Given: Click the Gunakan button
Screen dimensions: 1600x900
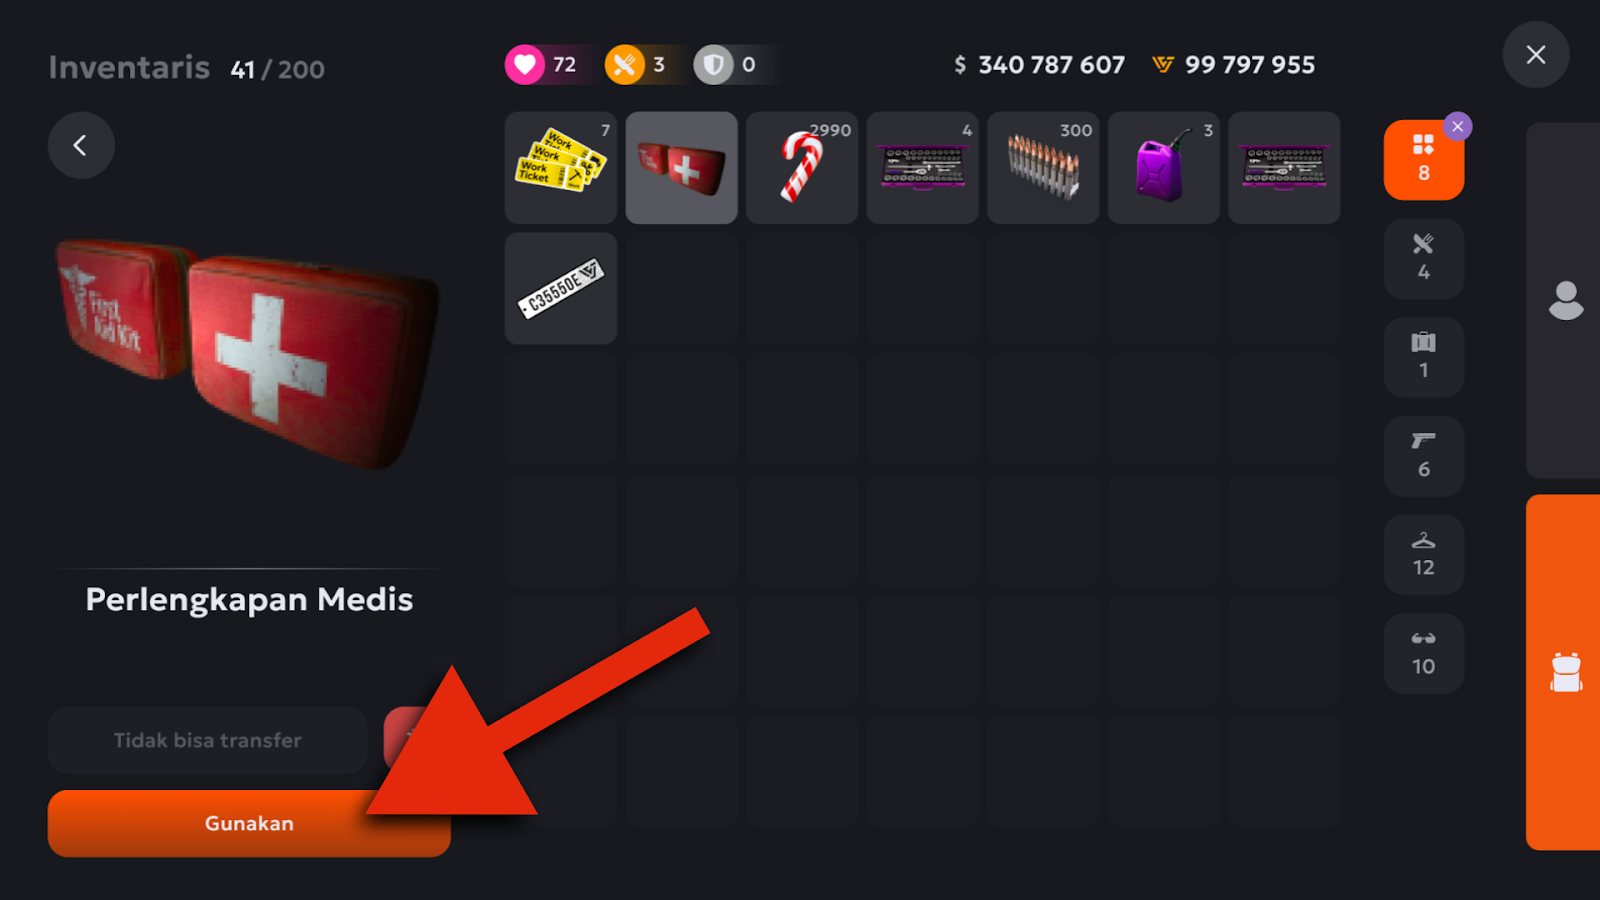Looking at the screenshot, I should (249, 823).
